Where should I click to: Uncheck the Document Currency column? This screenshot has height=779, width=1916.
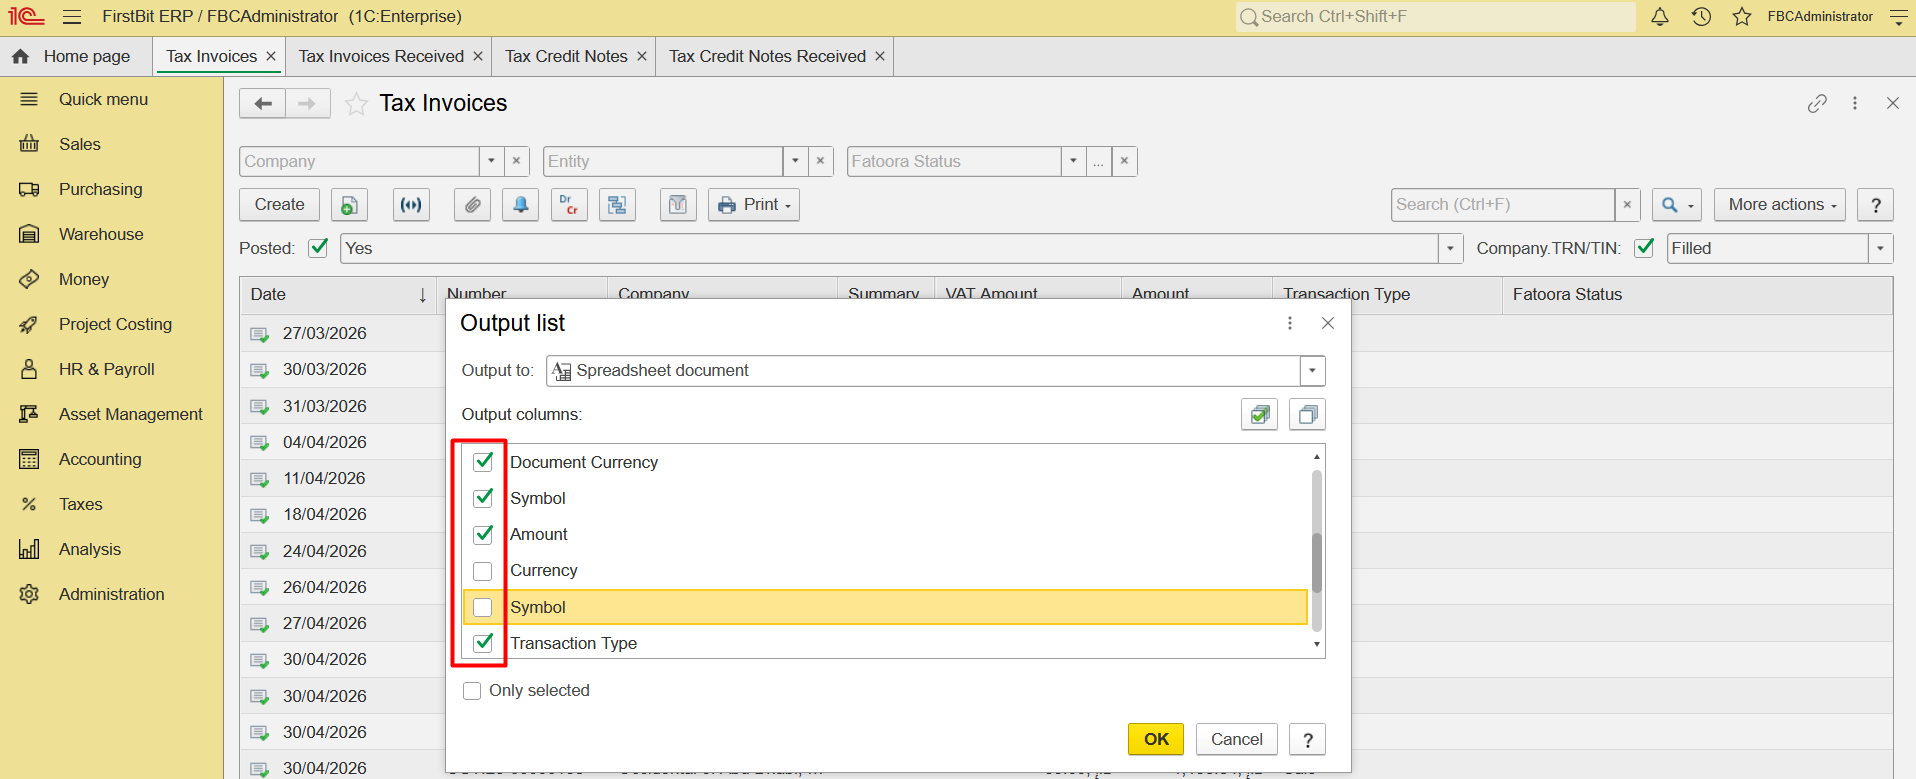(483, 462)
